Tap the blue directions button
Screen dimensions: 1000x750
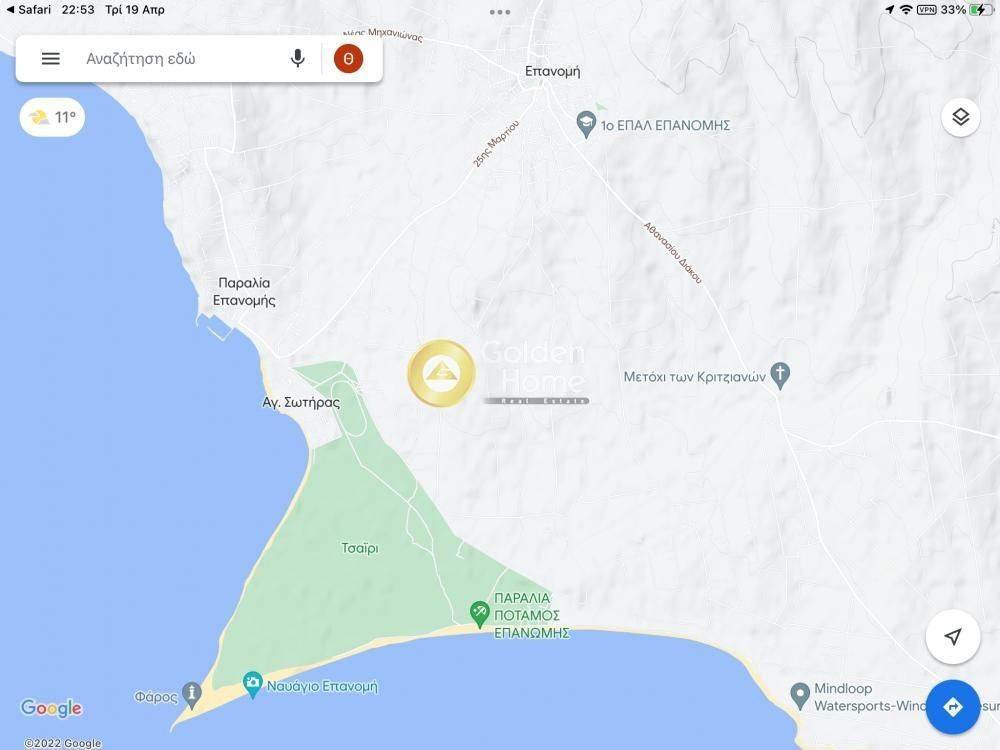(953, 707)
